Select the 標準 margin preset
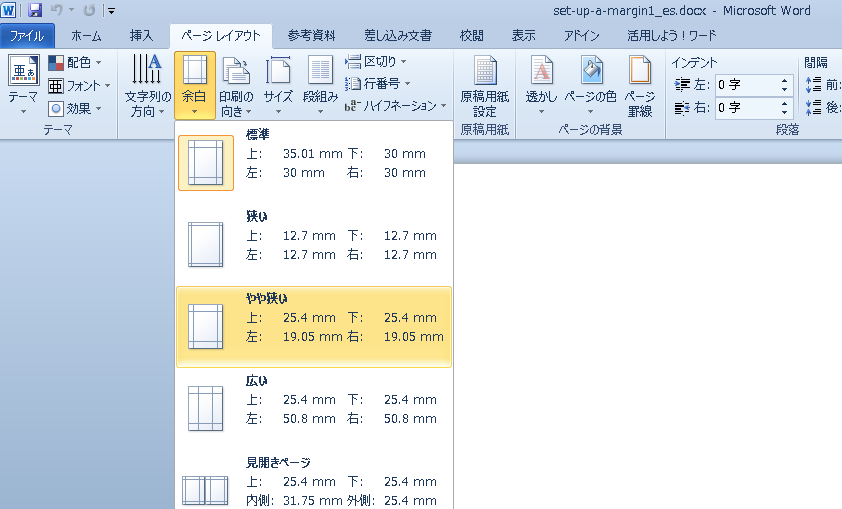Viewport: 842px width, 509px height. point(314,162)
